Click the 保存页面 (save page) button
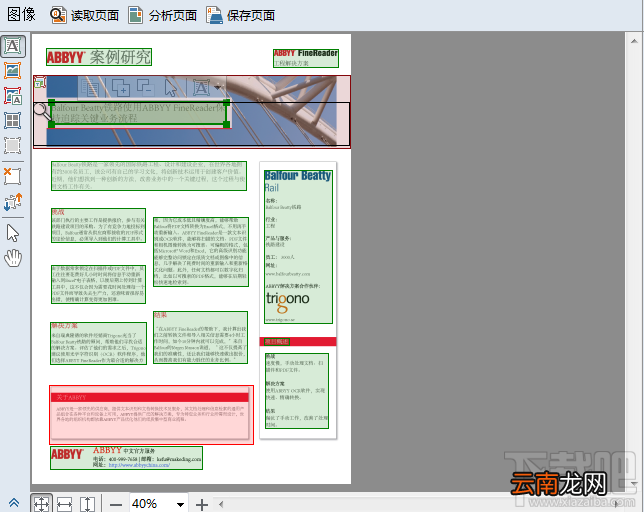The image size is (644, 512). pyautogui.click(x=241, y=15)
